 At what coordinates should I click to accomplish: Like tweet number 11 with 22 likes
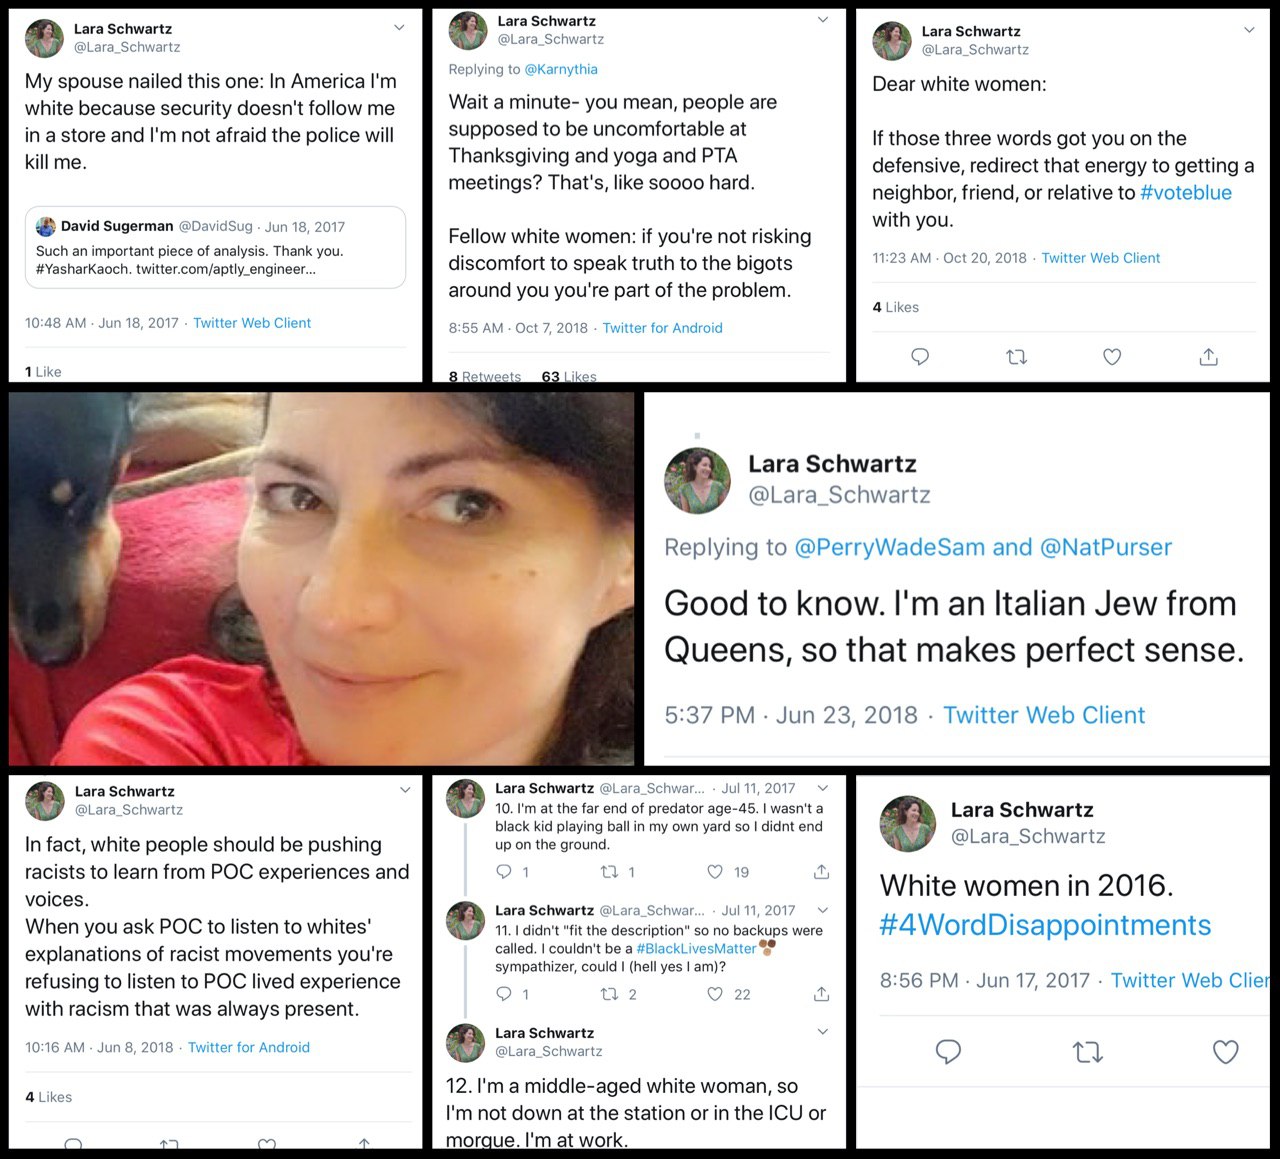715,994
